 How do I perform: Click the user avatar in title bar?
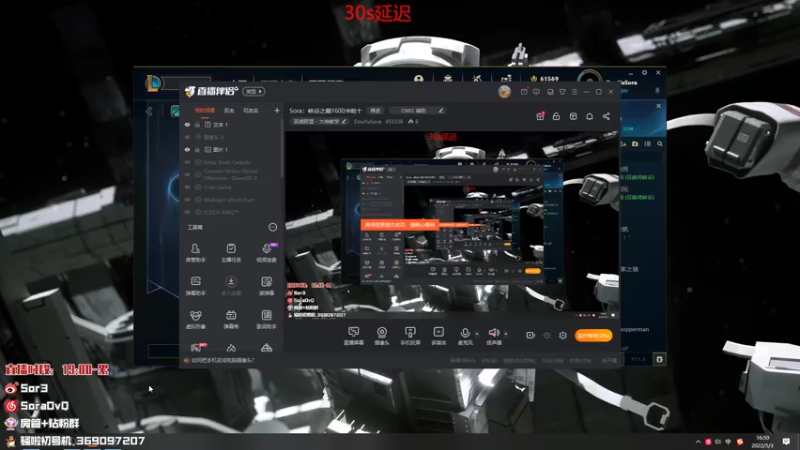504,92
